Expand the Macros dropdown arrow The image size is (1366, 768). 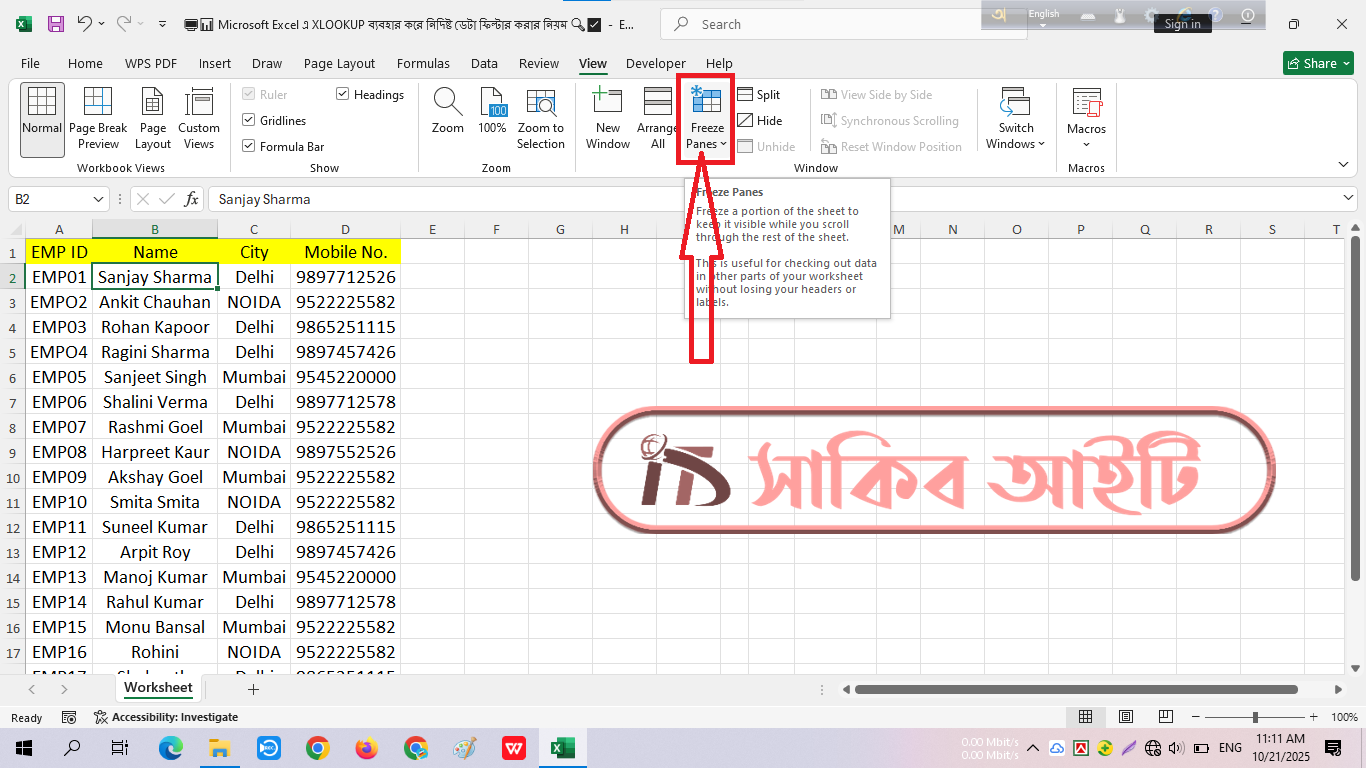[1086, 144]
